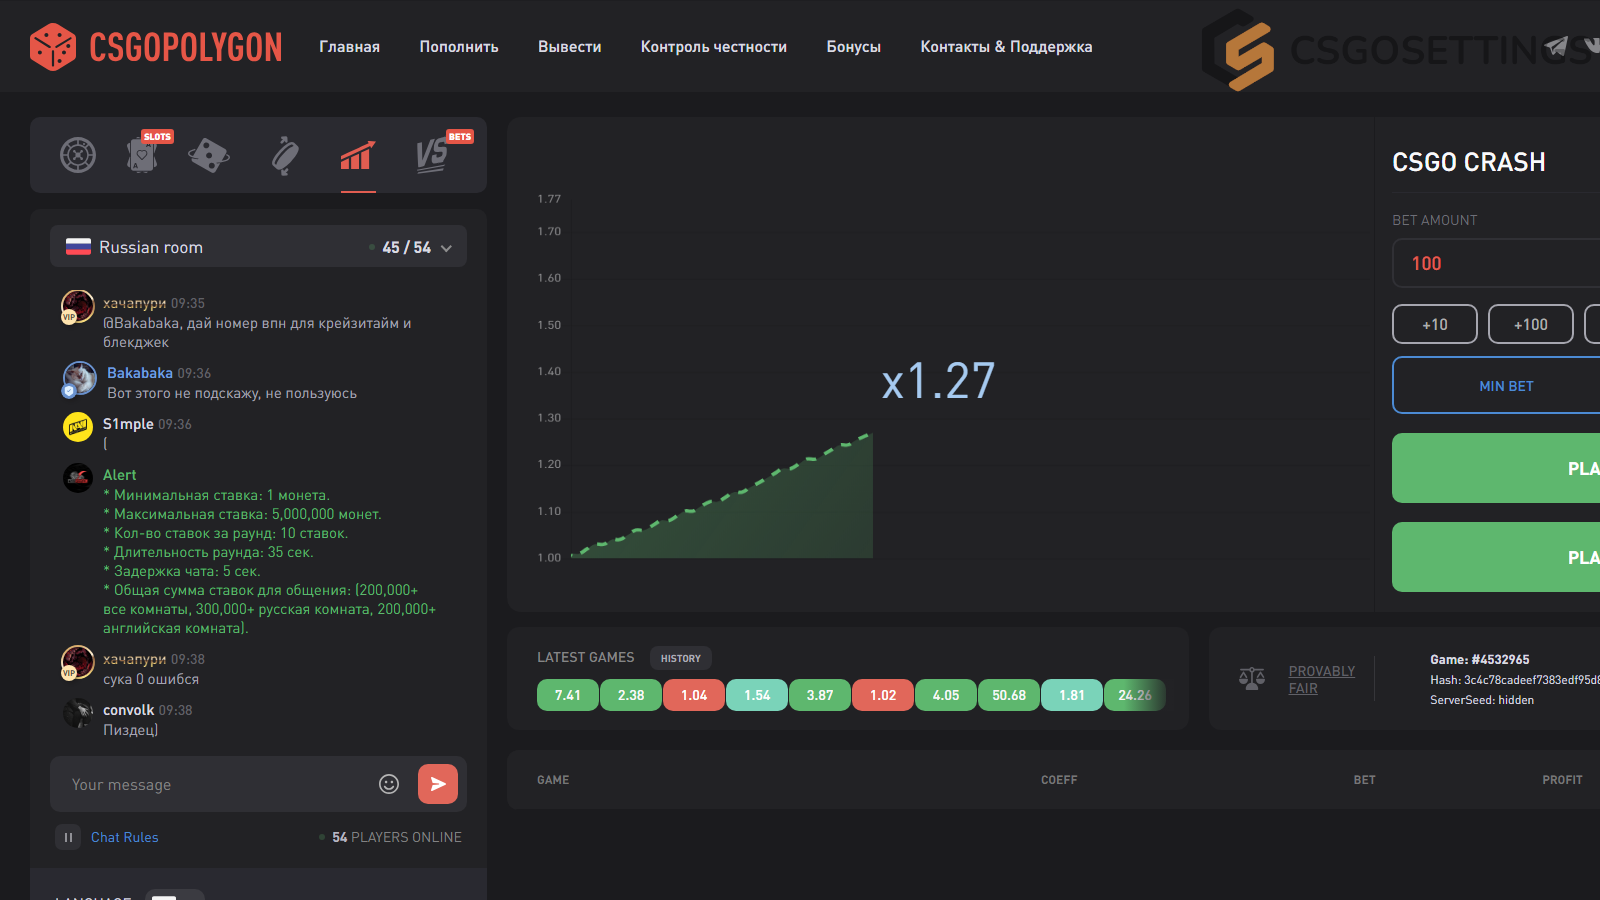Screen dimensions: 1600x900
Task: Open the coinflip game icon
Action: tap(285, 155)
